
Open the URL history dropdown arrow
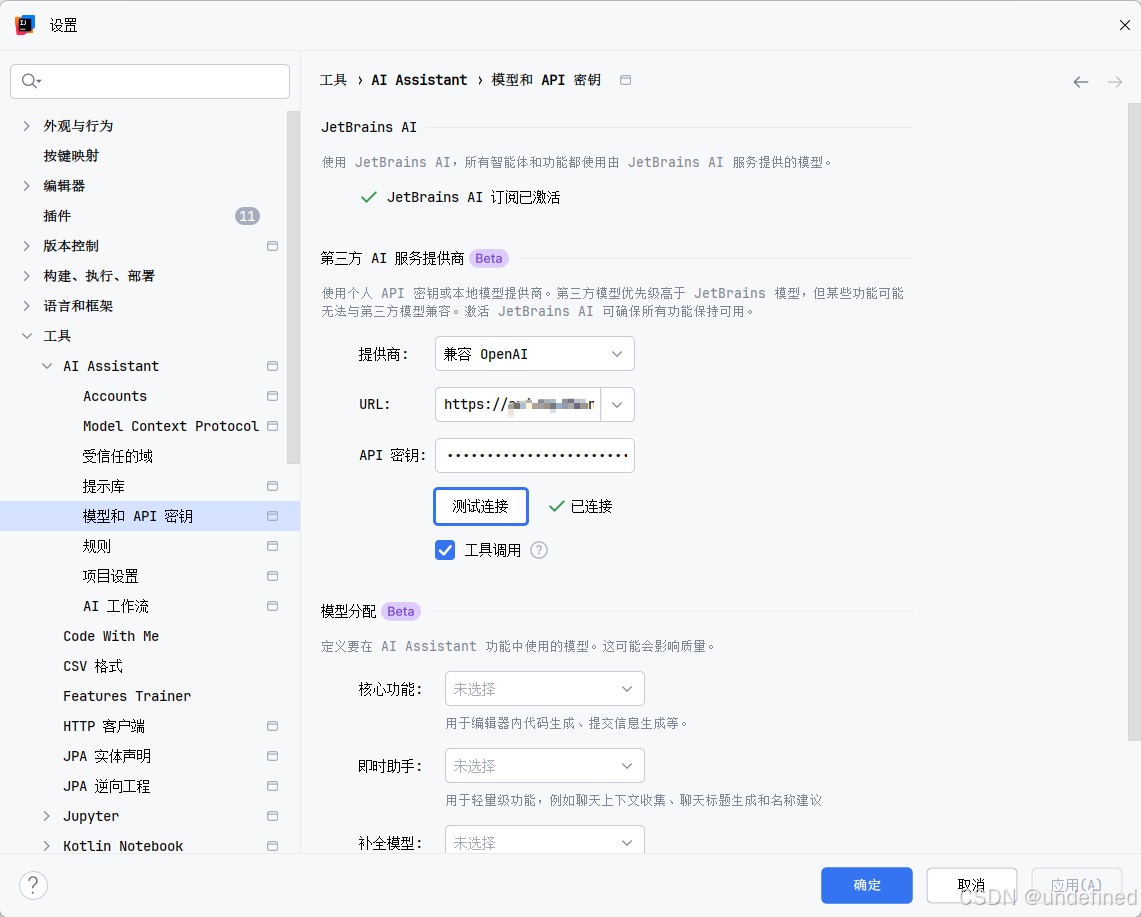click(x=617, y=405)
